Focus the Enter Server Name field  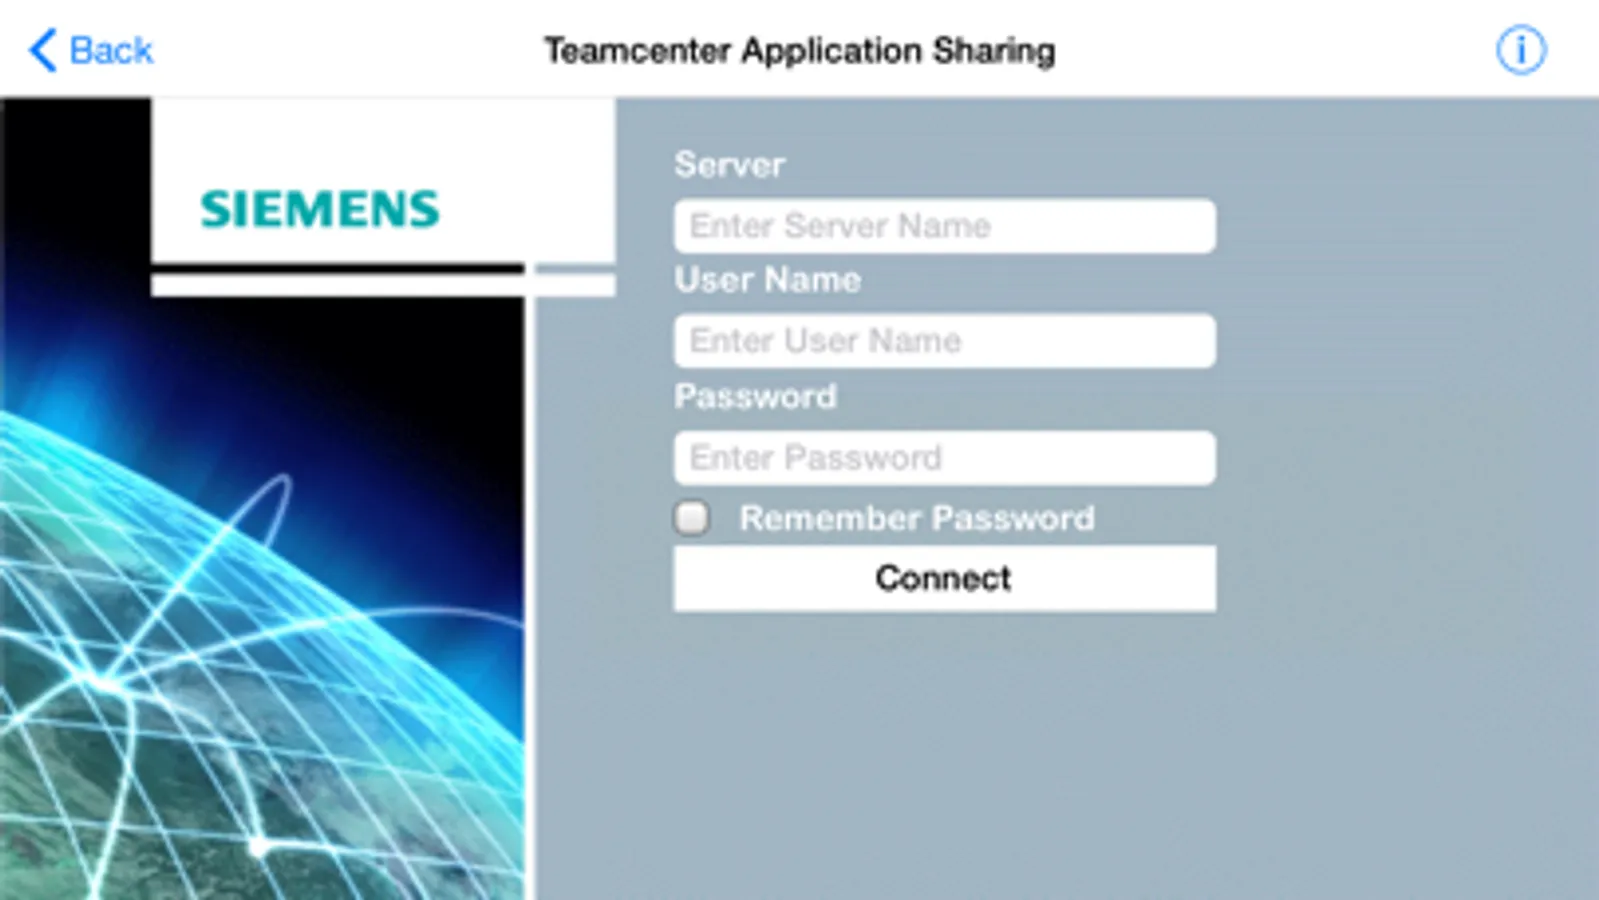[945, 226]
